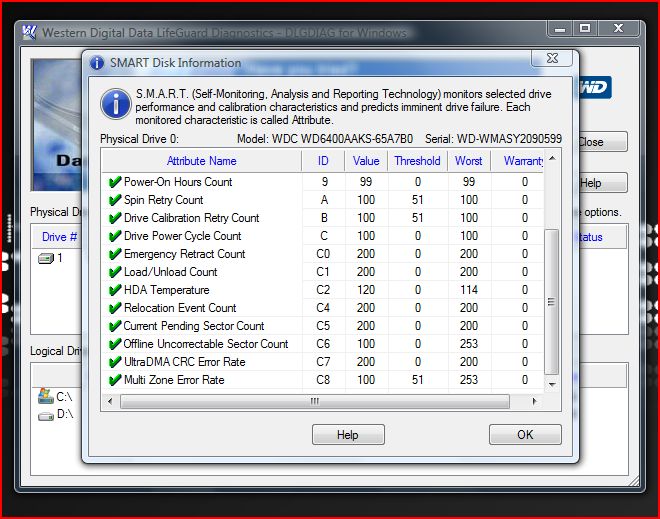Click the physical drive 1 icon in main window

click(x=45, y=258)
